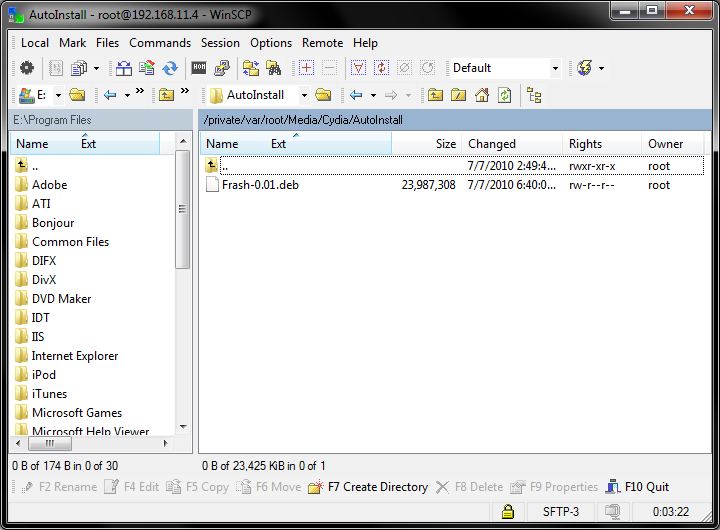Open the Default transfer settings dropdown

555,68
